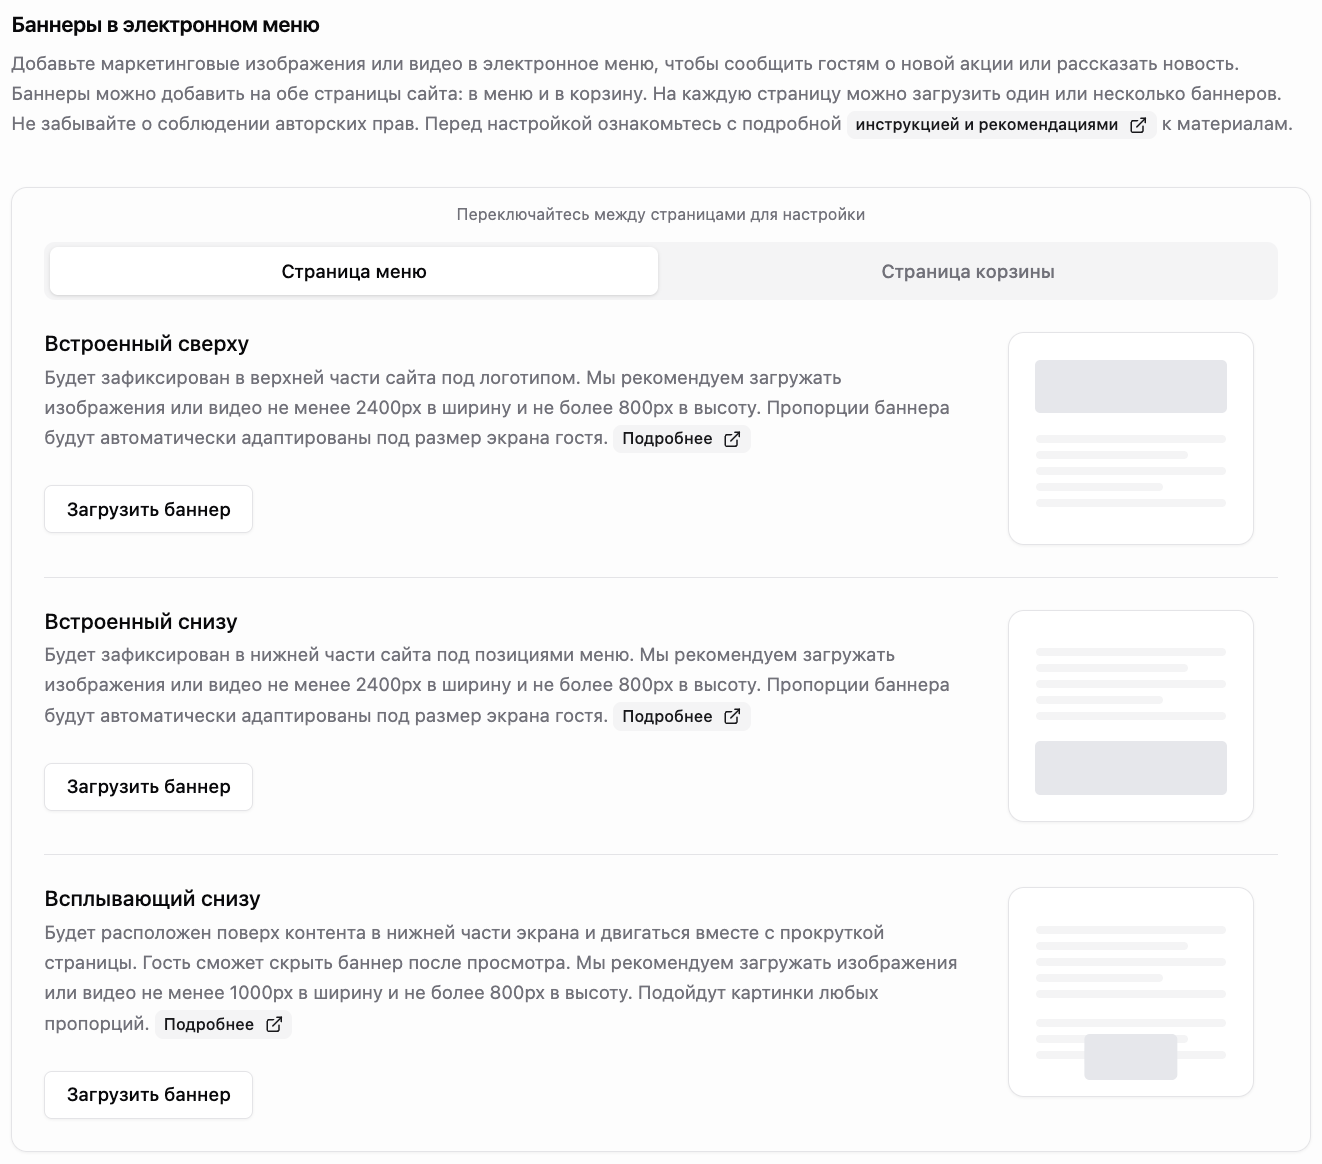Click external icon beside 'Подробнее' in Встроенный снизу
The image size is (1322, 1164).
pyautogui.click(x=732, y=716)
